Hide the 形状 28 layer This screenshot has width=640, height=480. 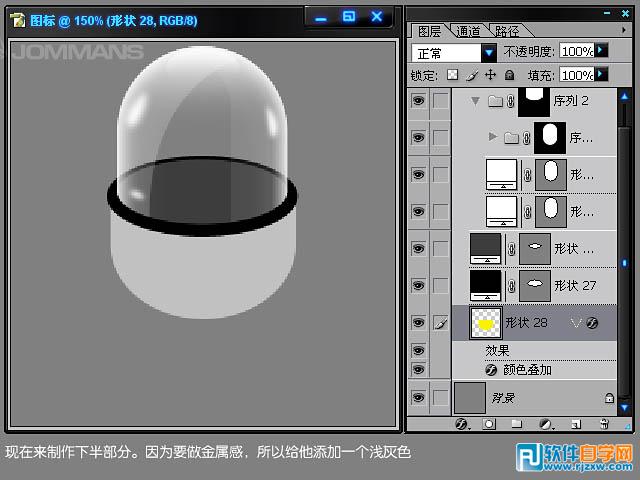pos(418,322)
